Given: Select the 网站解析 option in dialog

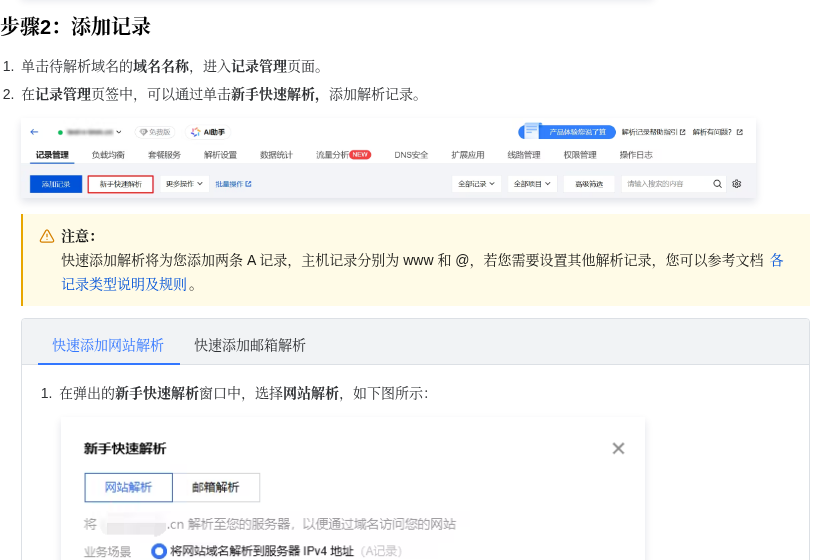Looking at the screenshot, I should (129, 487).
